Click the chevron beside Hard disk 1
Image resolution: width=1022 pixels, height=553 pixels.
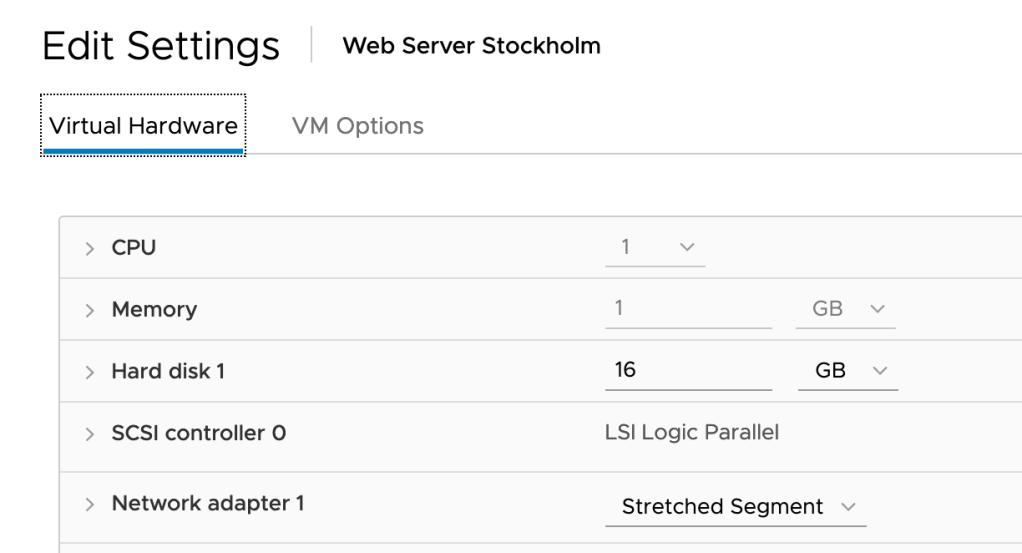pyautogui.click(x=90, y=372)
